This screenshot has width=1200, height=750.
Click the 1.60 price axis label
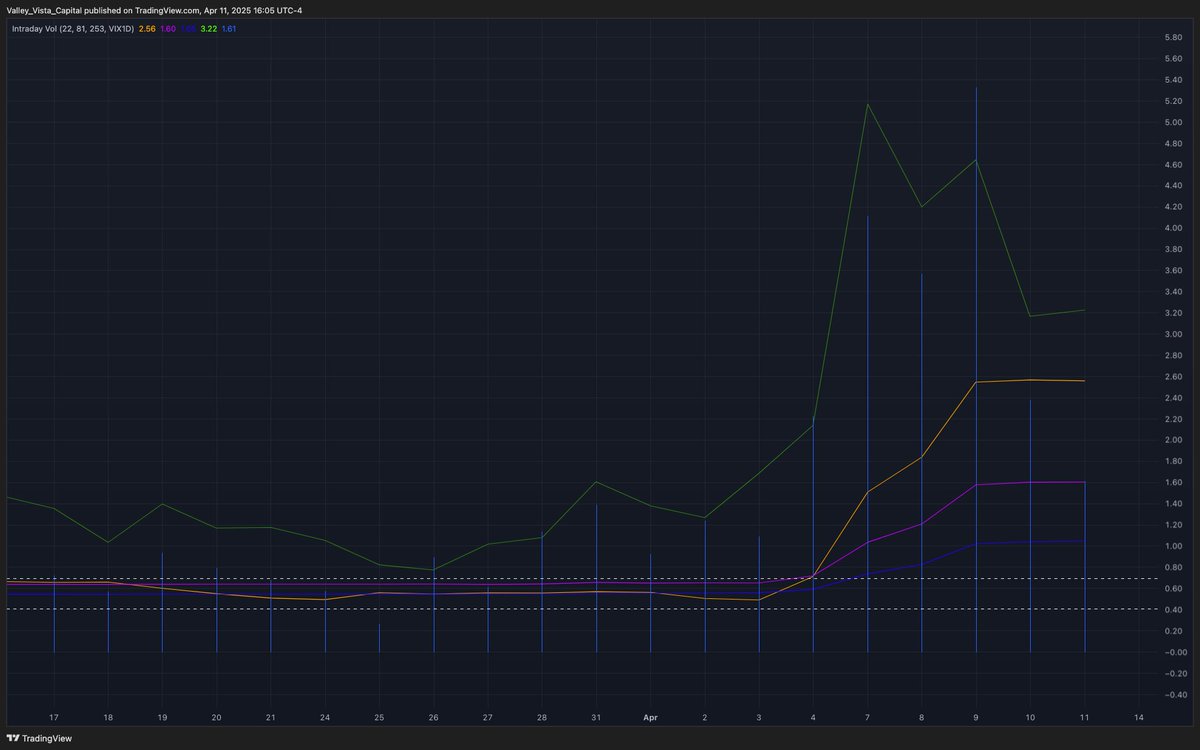1174,482
